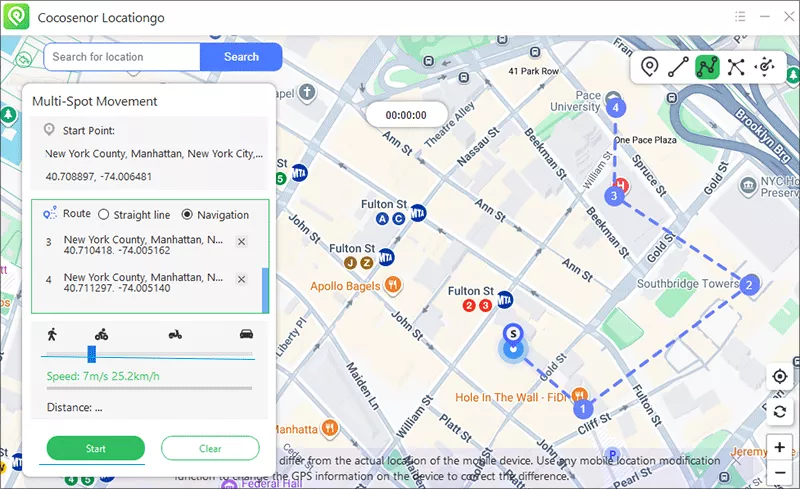Screen dimensions: 800x489
Task: Choose the scooter speed icon
Action: pos(175,334)
